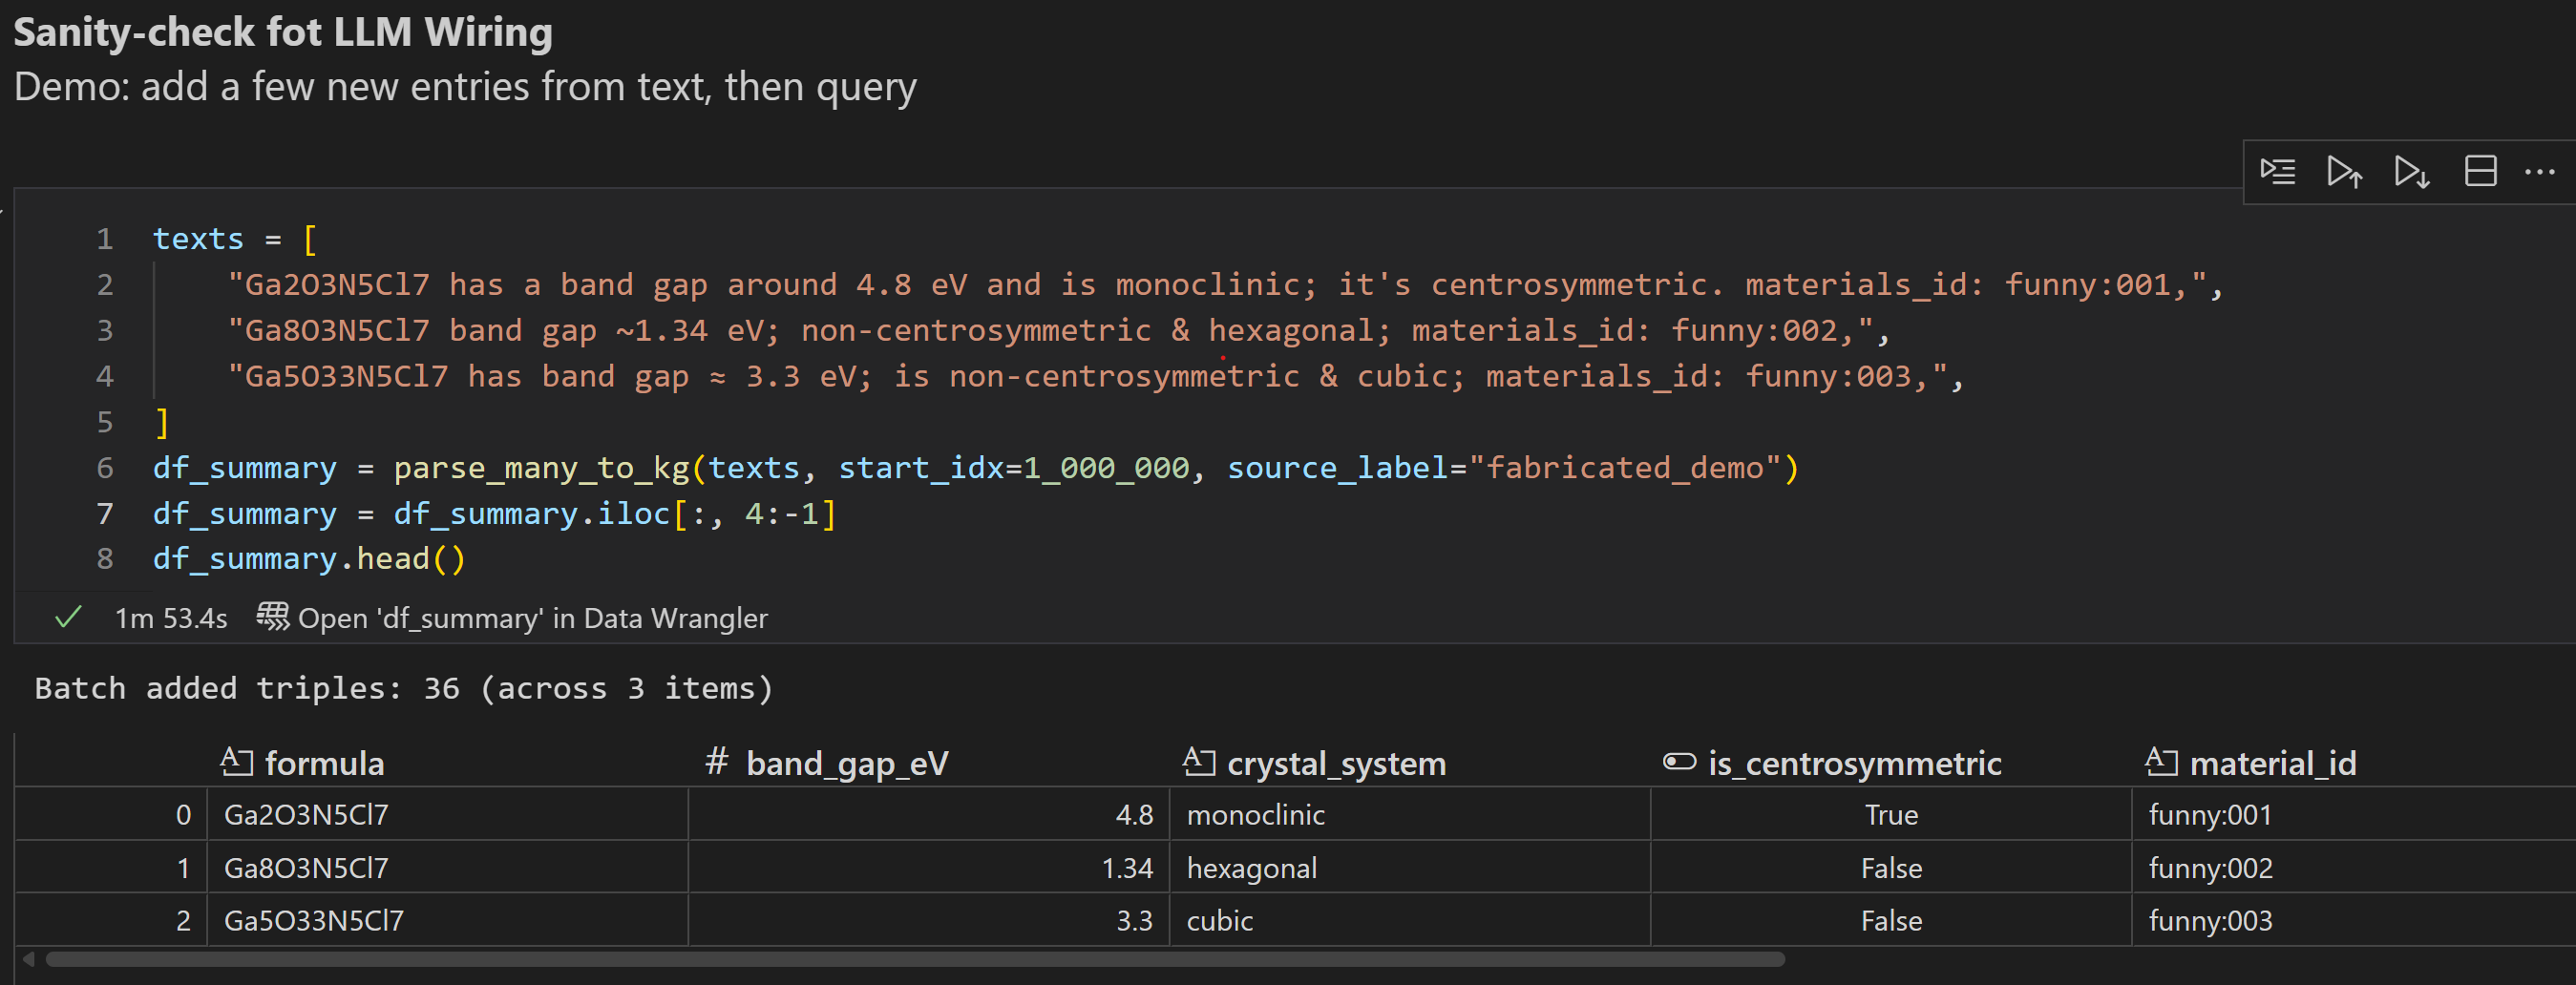Click the Data Wrangler icon beside execution time
2576x985 pixels.
coord(271,617)
